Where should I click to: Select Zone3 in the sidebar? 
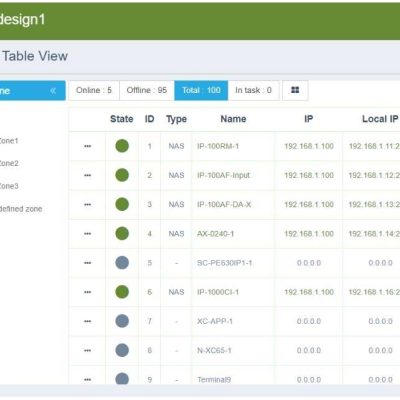pos(8,186)
